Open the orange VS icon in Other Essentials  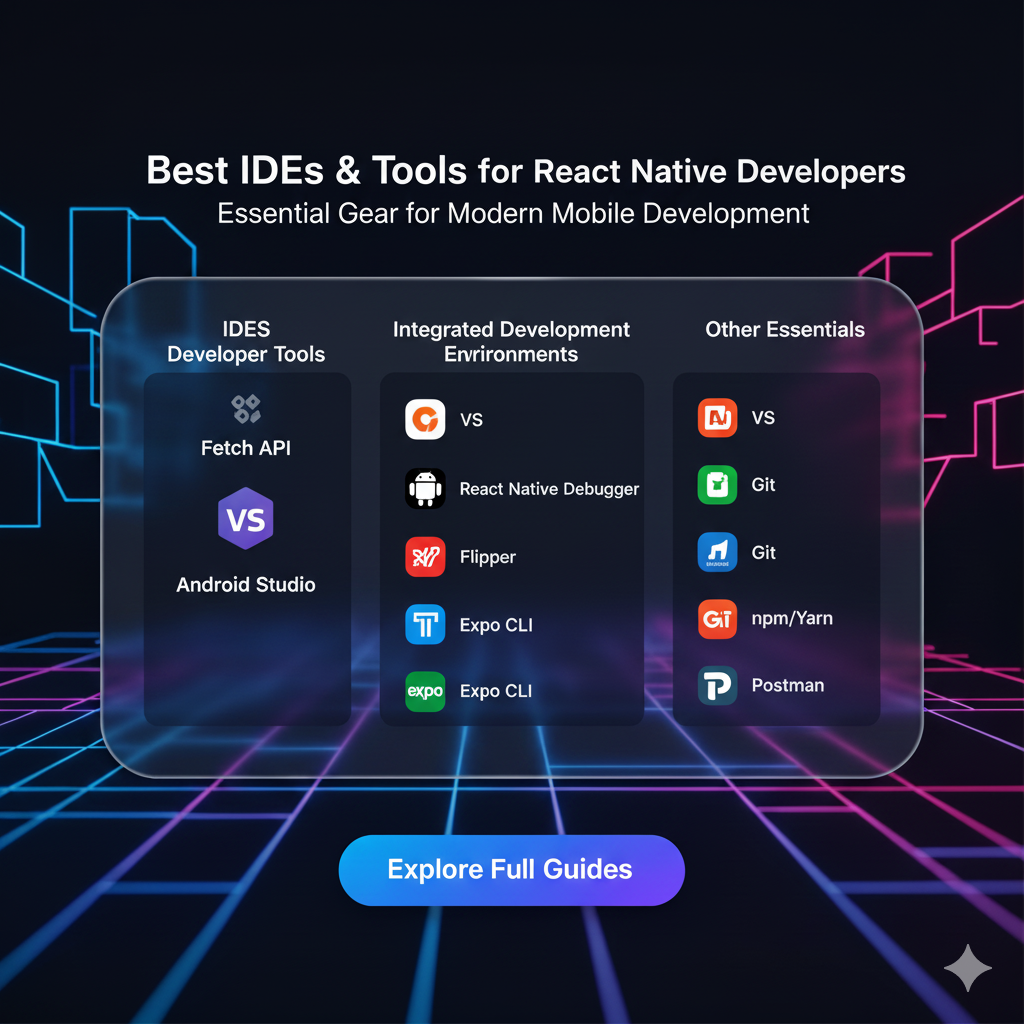click(x=716, y=418)
